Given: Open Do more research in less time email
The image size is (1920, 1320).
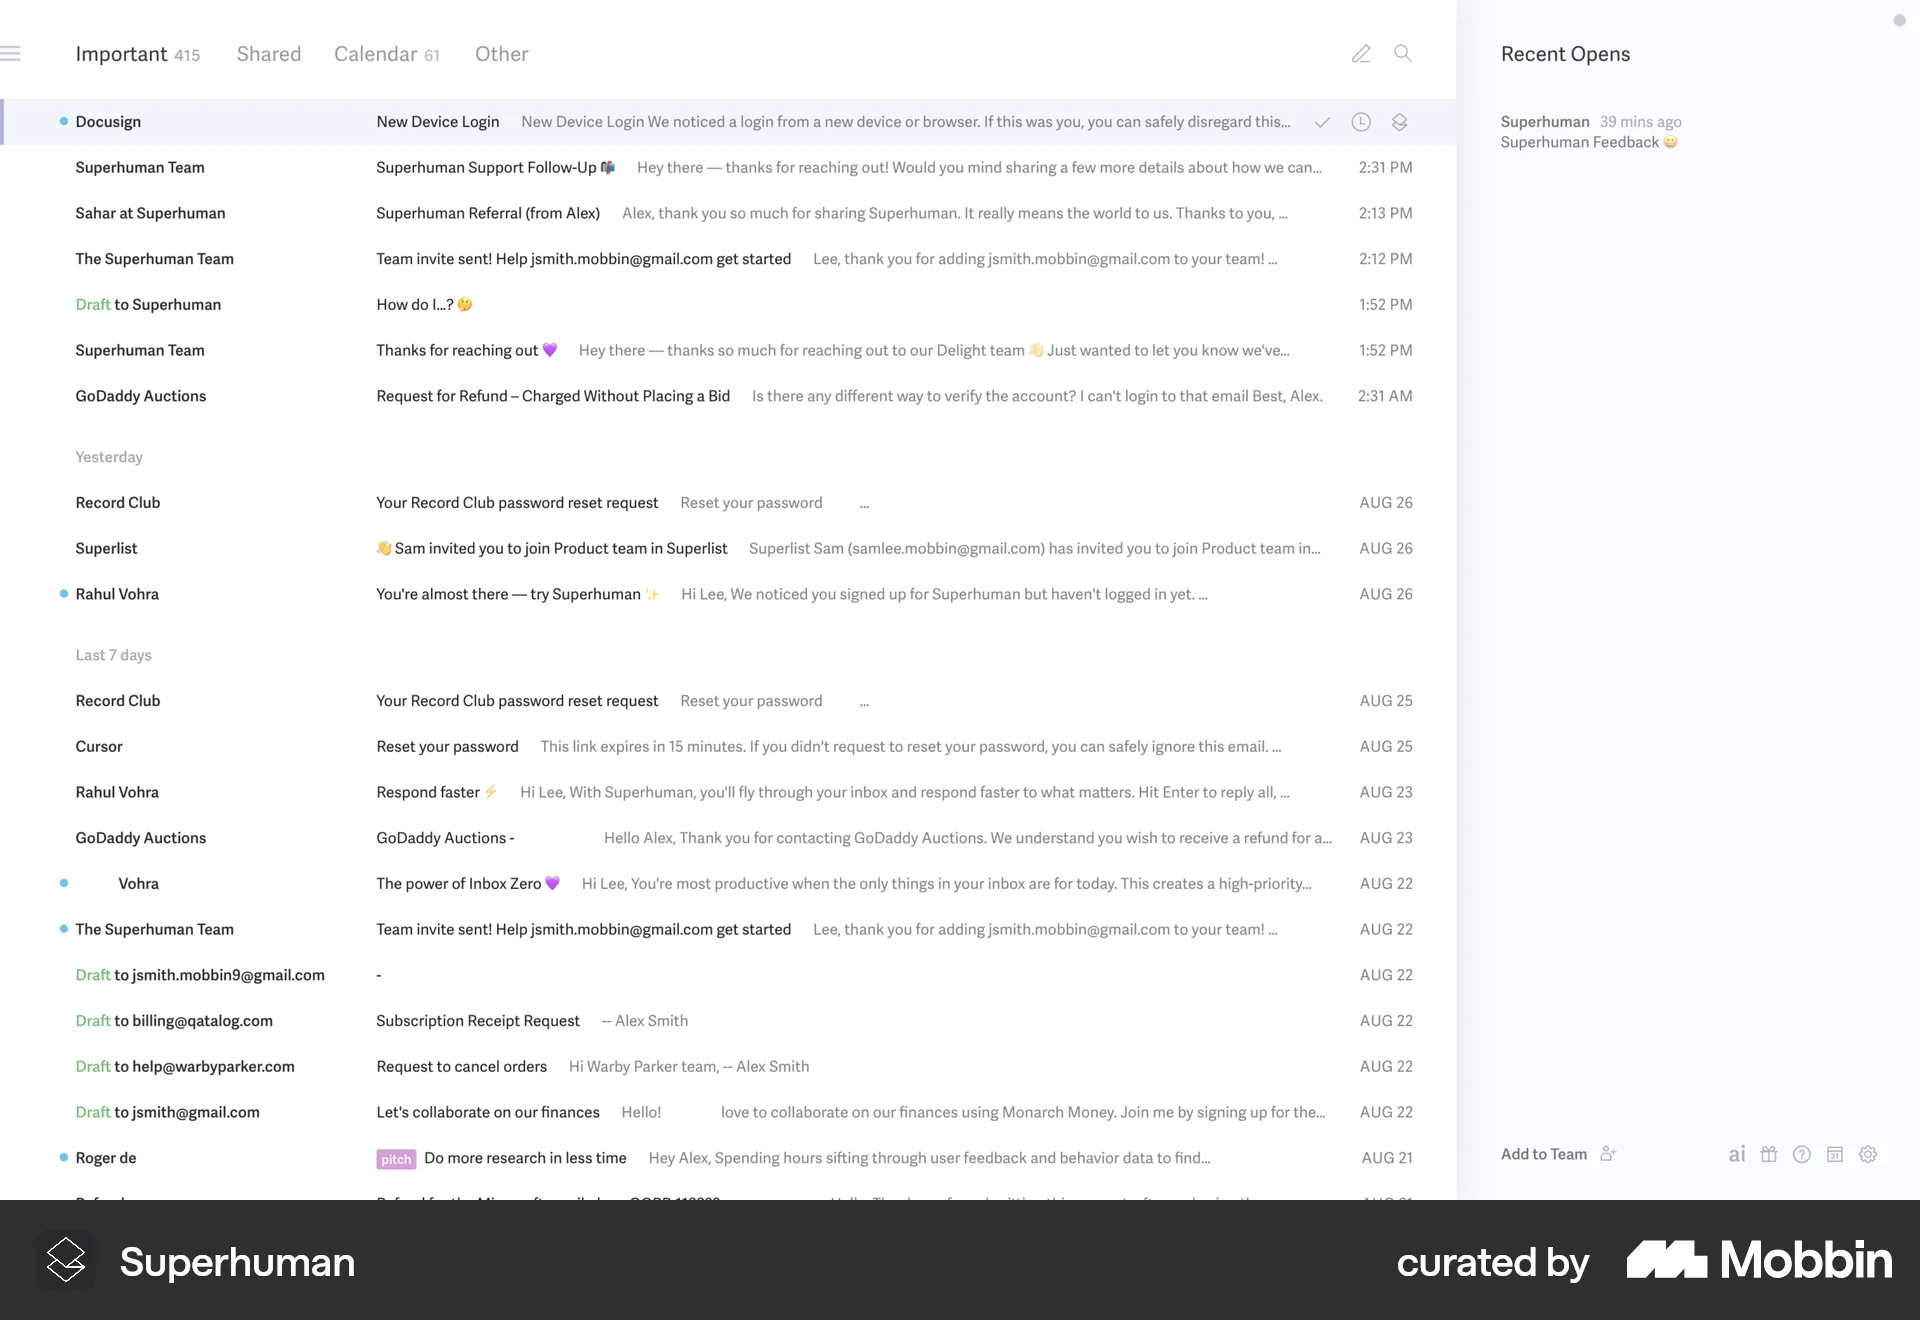Looking at the screenshot, I should pos(730,1158).
